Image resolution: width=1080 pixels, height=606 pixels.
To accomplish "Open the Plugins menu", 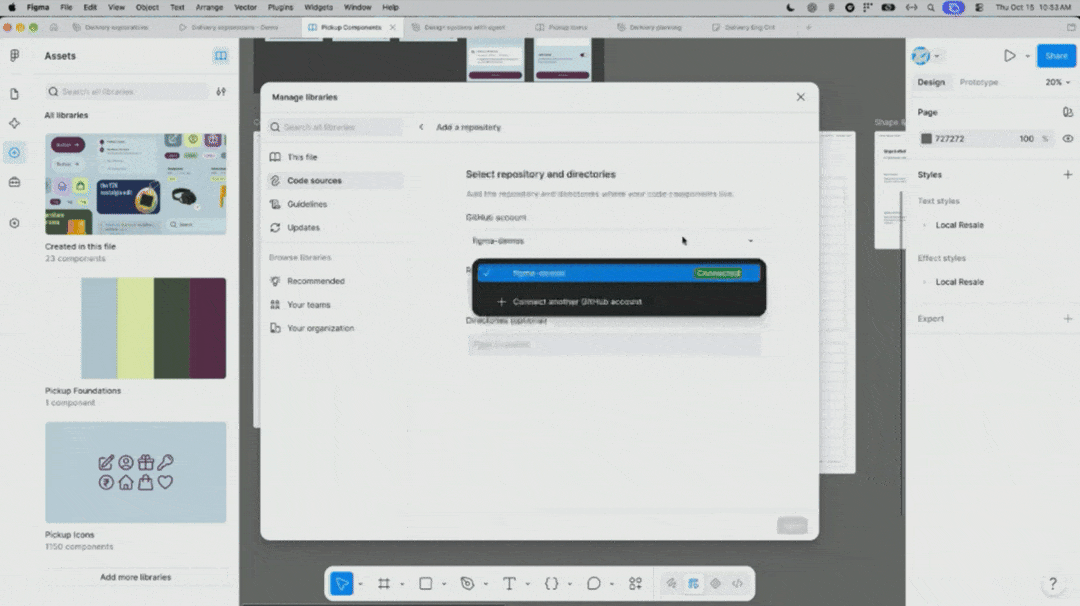I will coord(280,7).
